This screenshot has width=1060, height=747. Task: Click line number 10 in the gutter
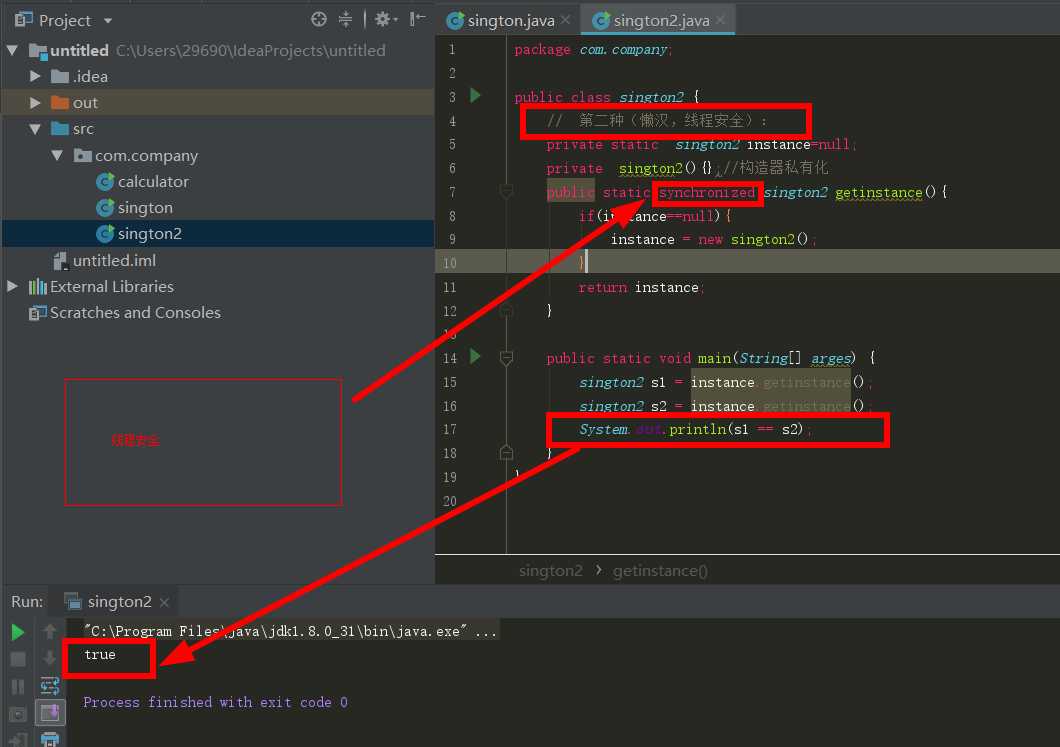pos(450,263)
